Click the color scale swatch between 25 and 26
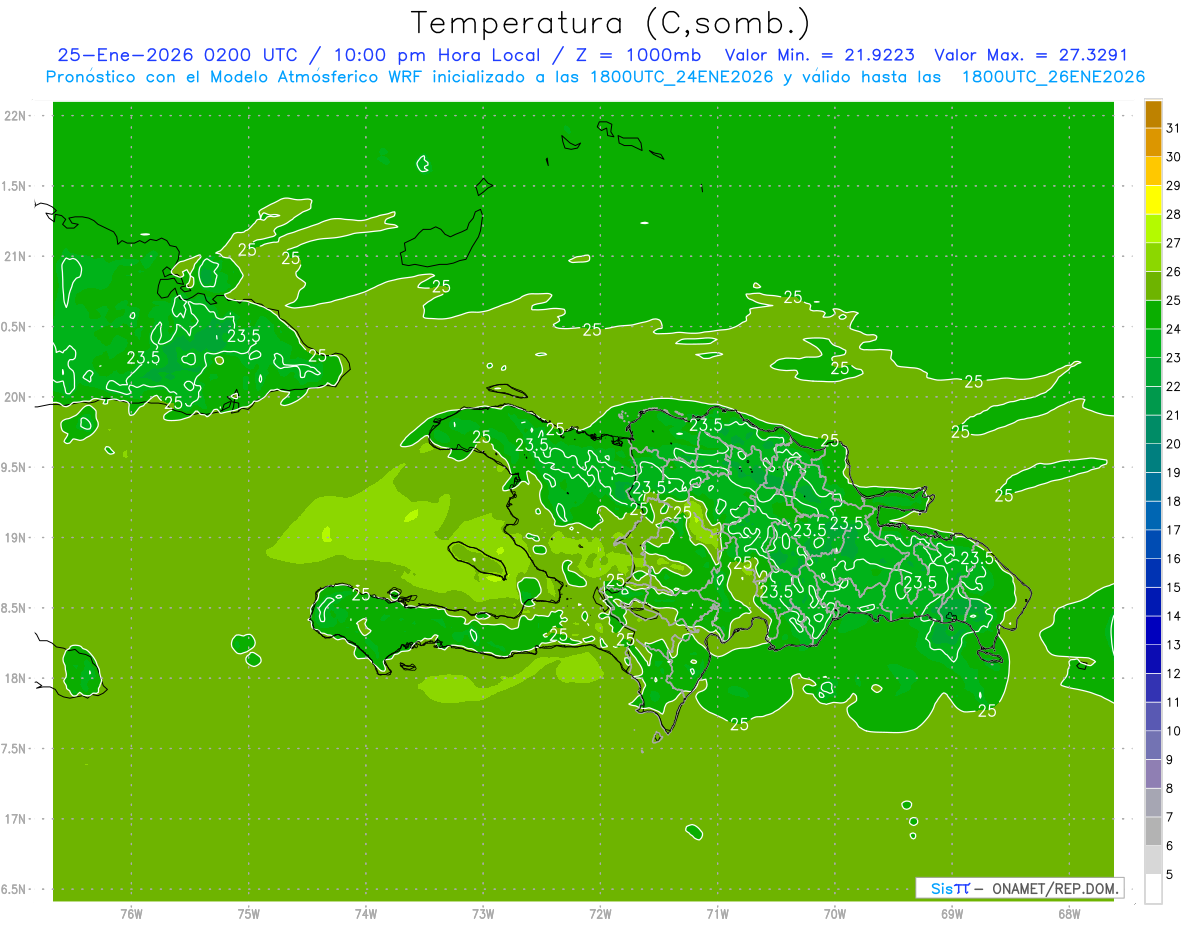The image size is (1200, 927). pos(1153,286)
